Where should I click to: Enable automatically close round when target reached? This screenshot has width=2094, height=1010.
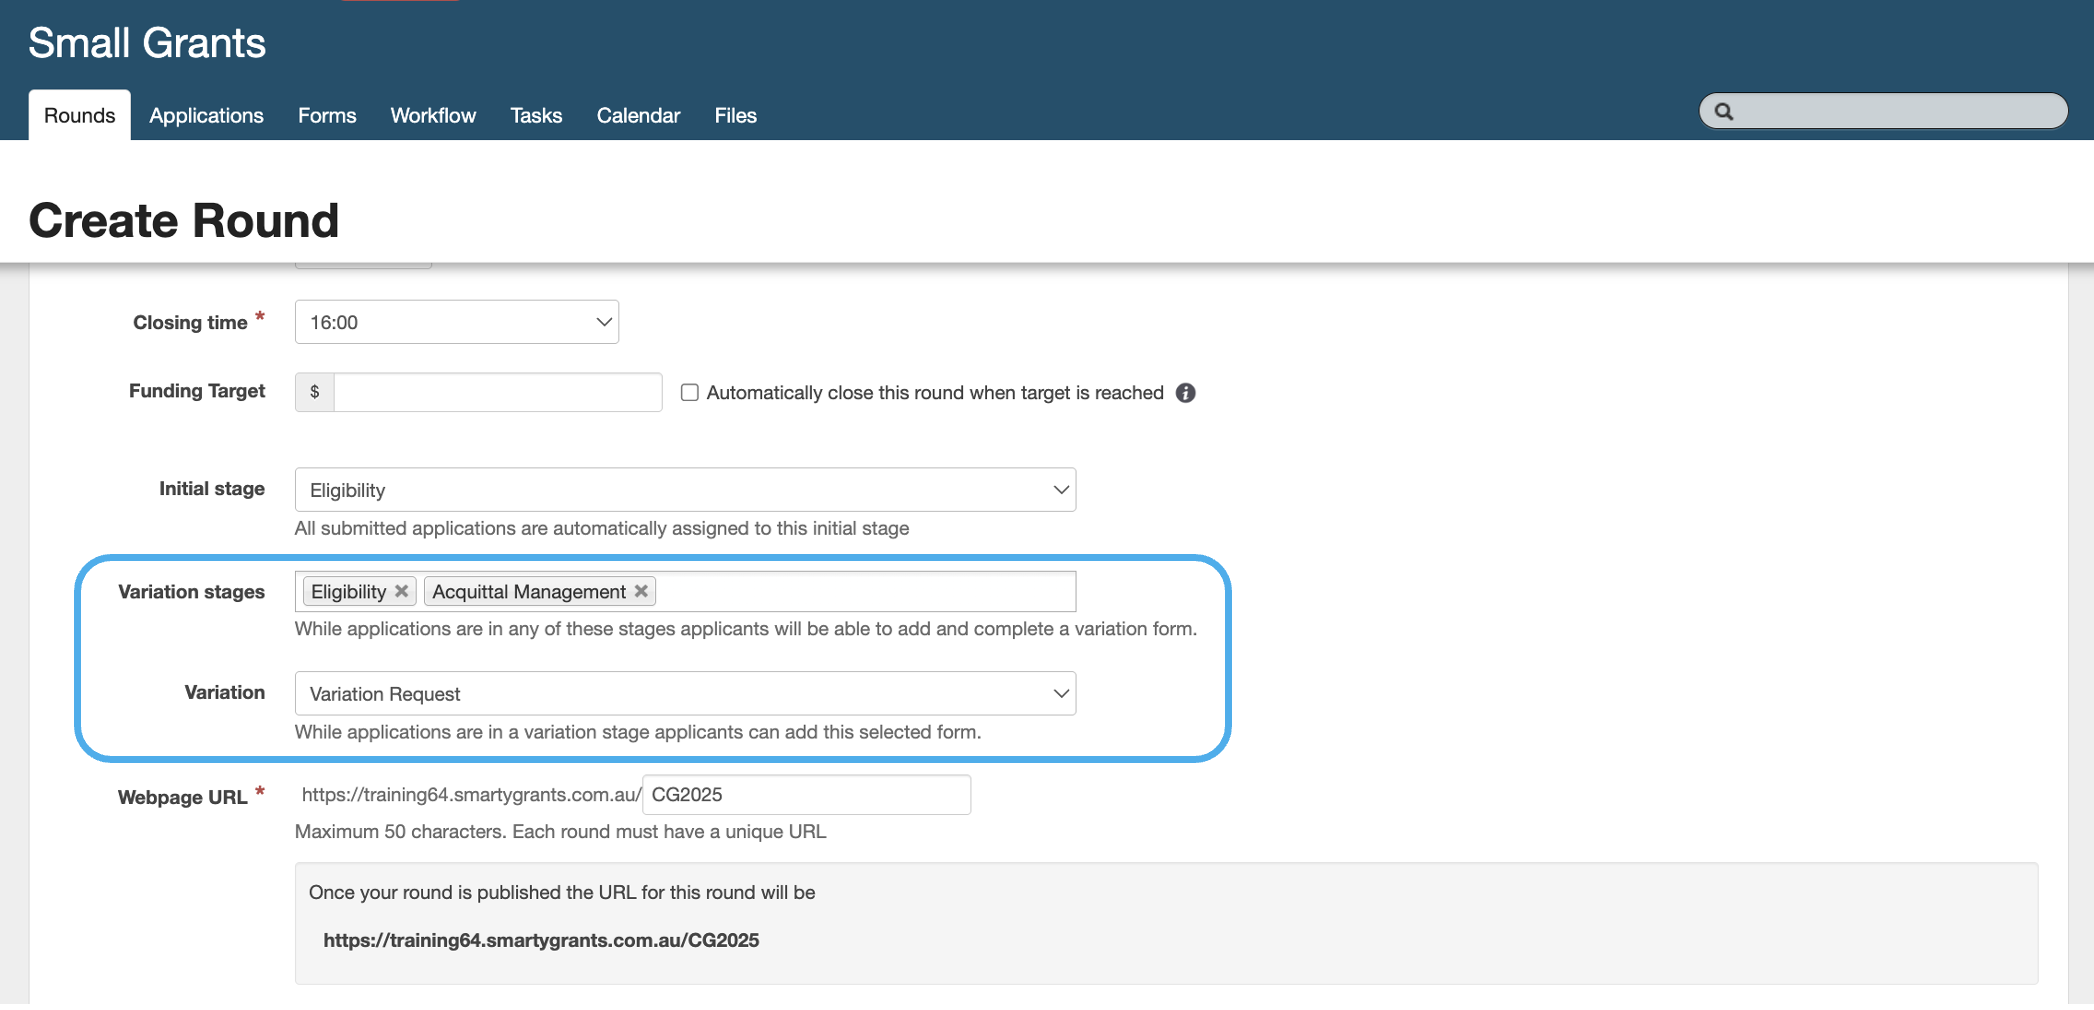690,392
